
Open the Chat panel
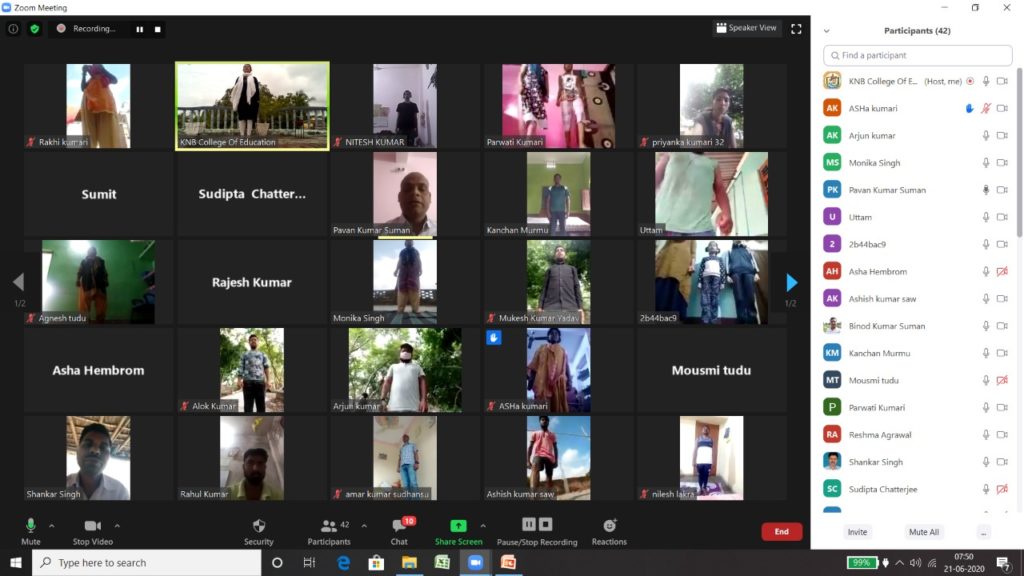point(399,526)
